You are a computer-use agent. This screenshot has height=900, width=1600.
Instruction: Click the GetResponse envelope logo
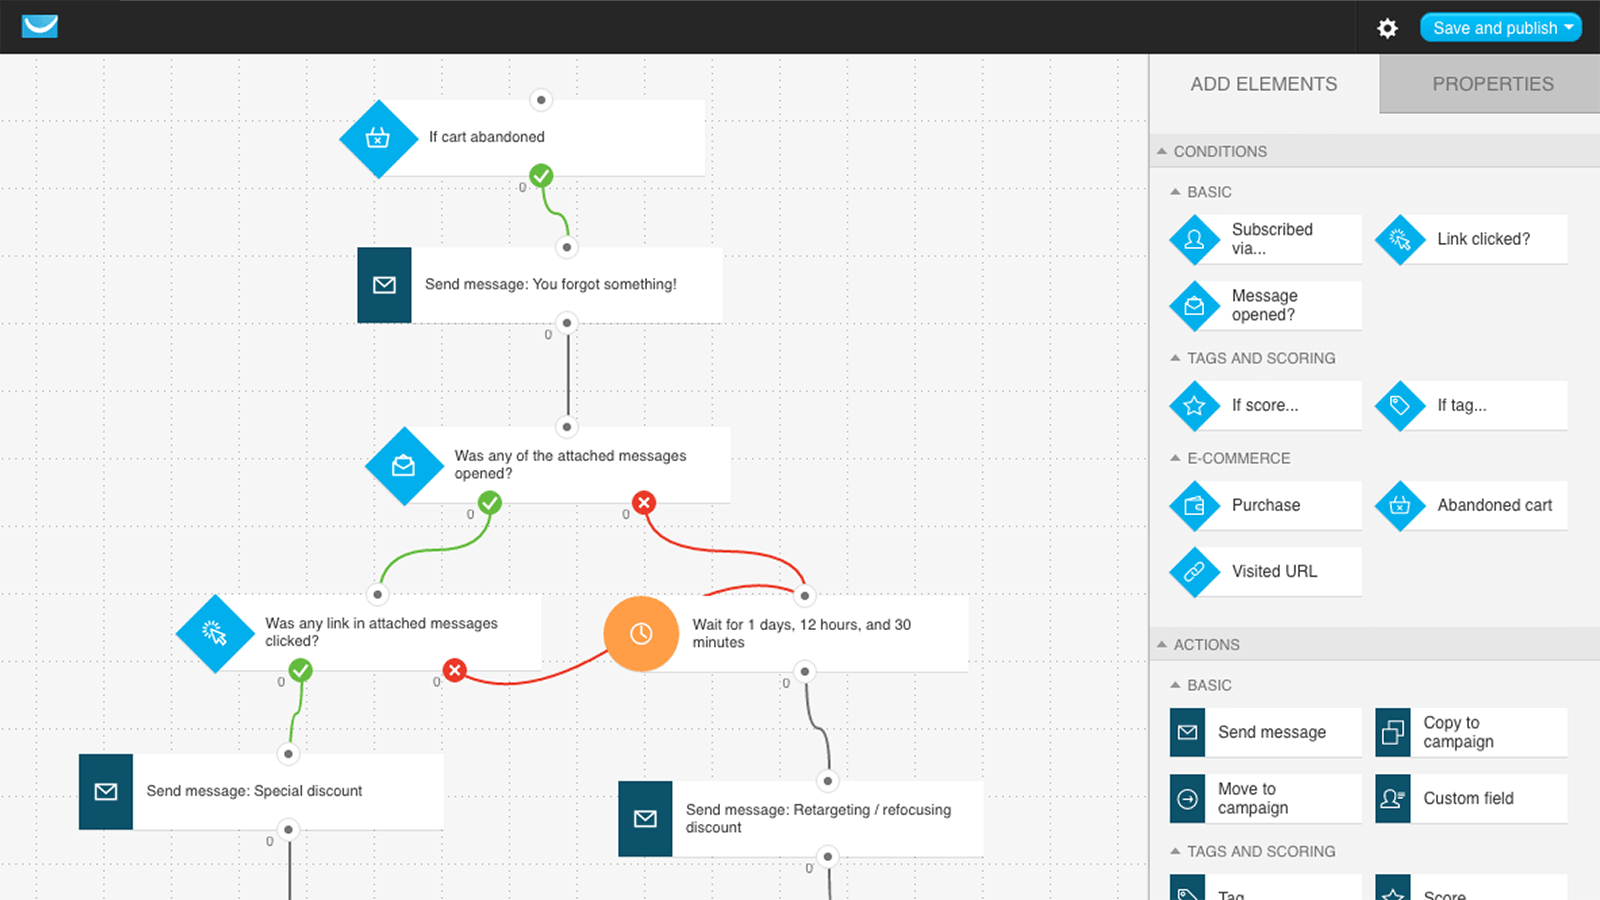tap(40, 26)
